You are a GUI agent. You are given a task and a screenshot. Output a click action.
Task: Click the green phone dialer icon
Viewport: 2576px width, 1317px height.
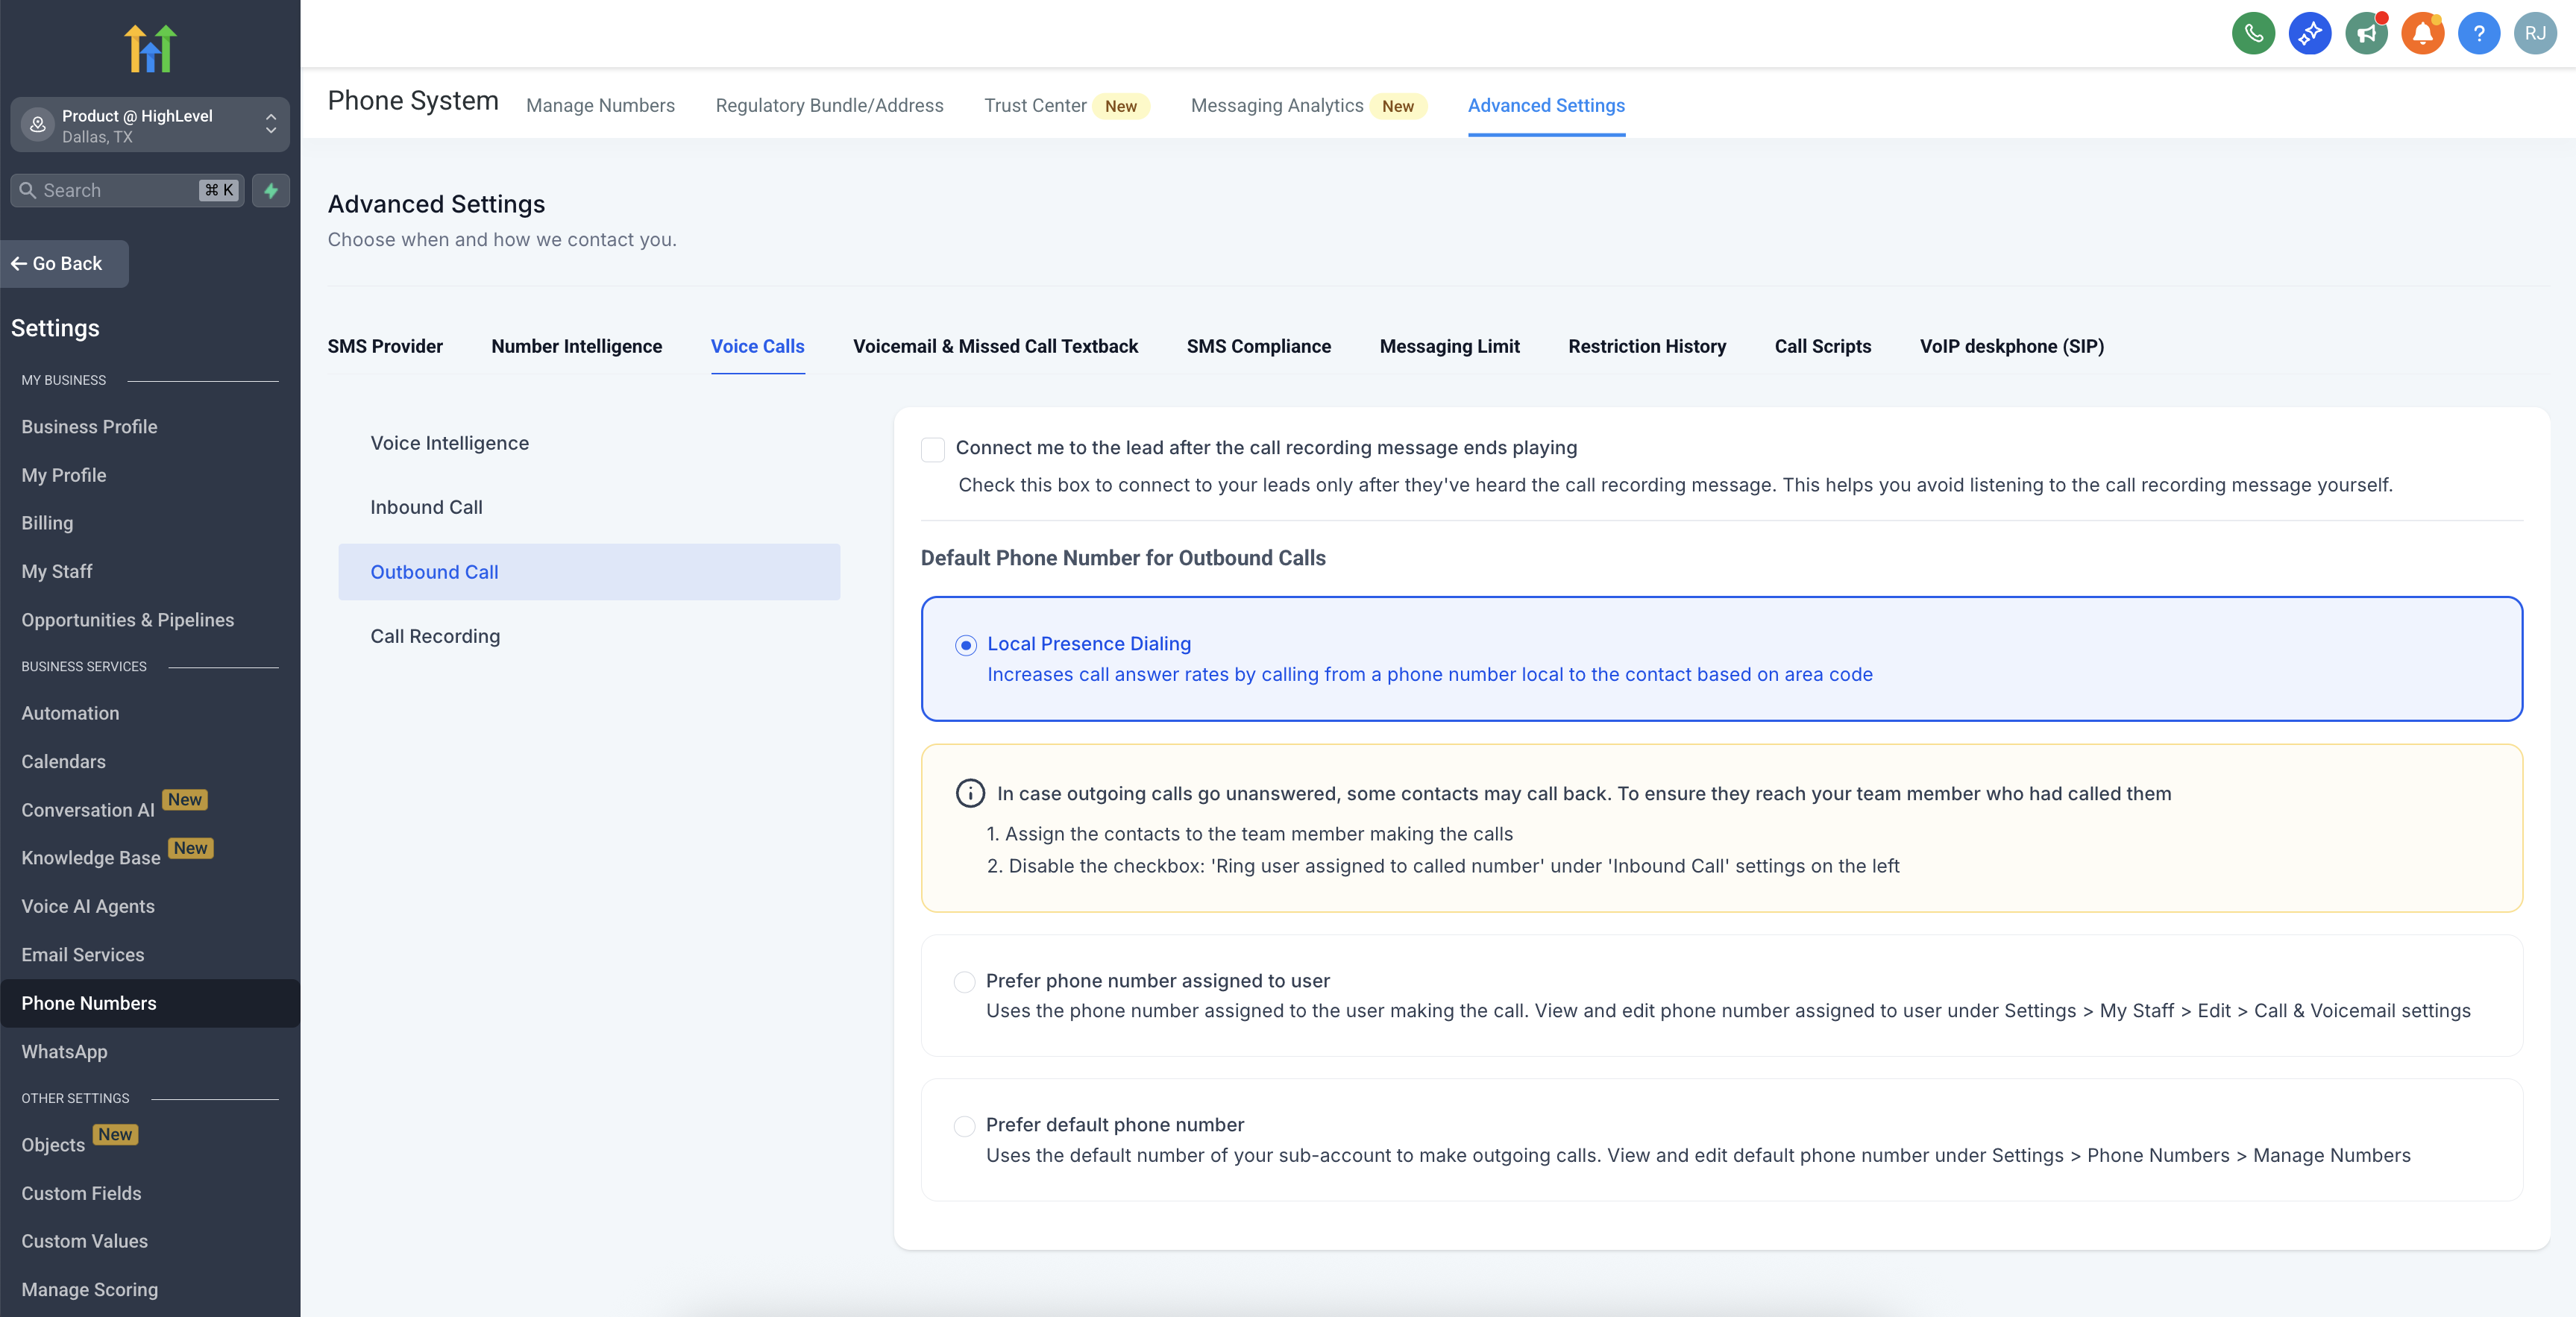tap(2253, 34)
